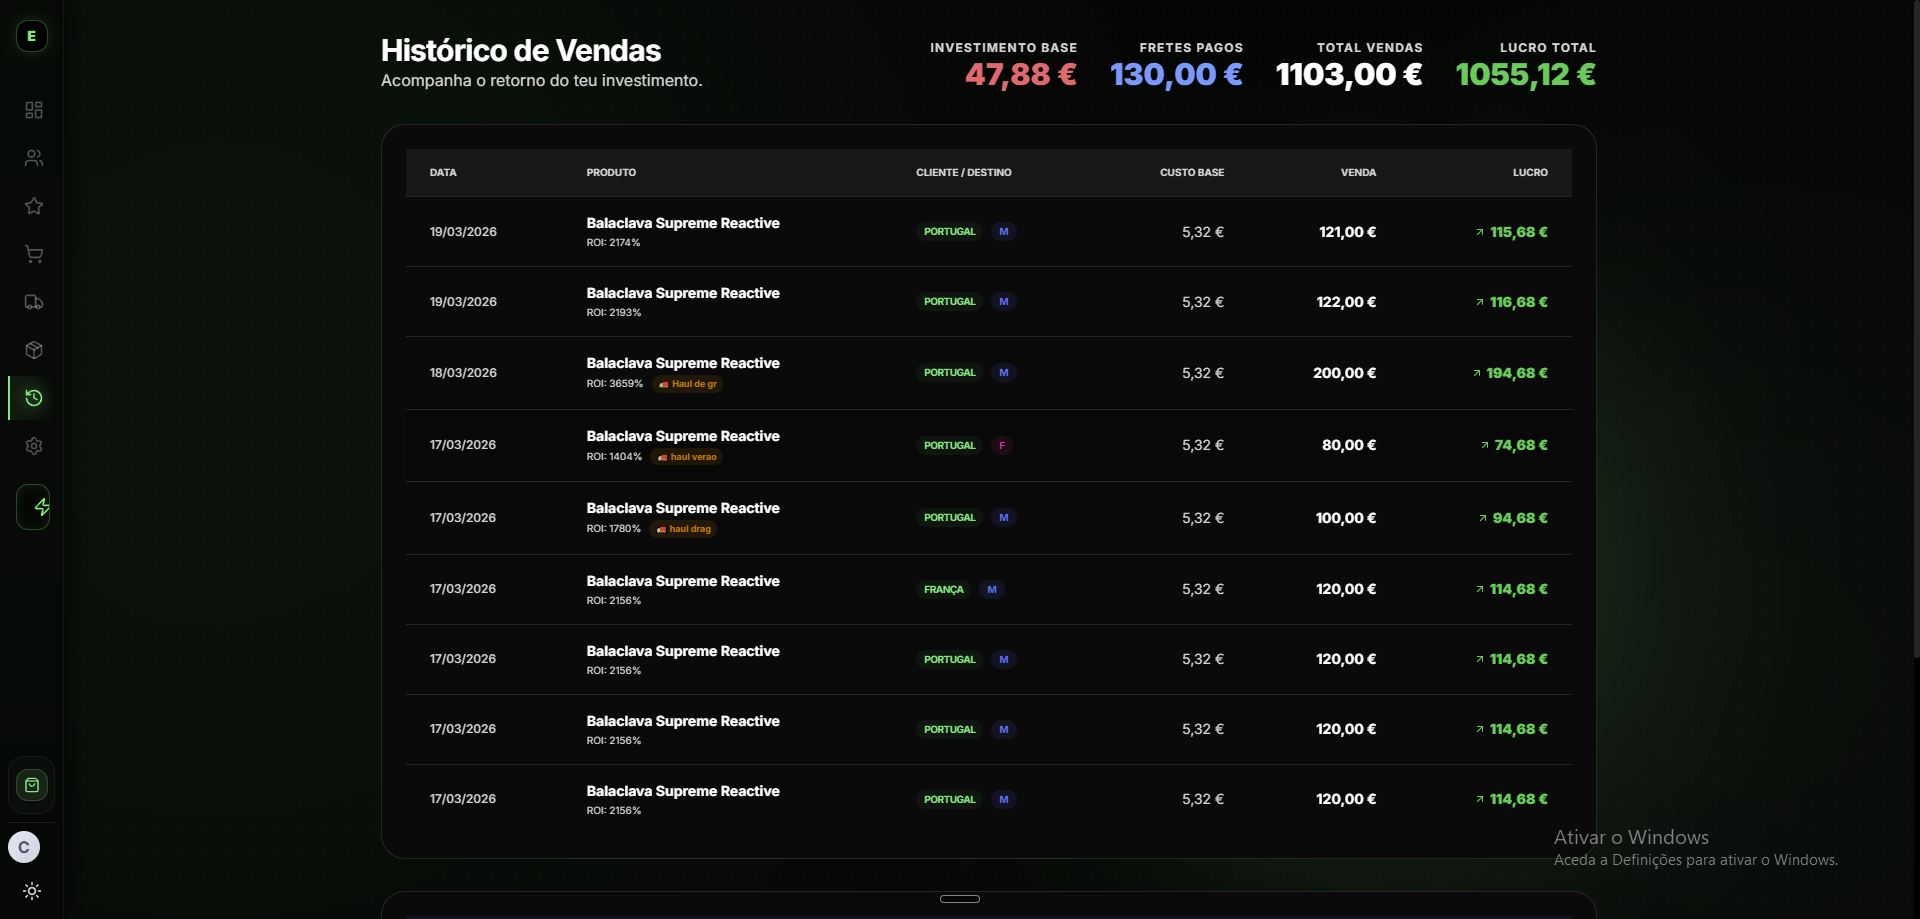Select the sales history clock icon
This screenshot has width=1920, height=919.
[x=34, y=398]
